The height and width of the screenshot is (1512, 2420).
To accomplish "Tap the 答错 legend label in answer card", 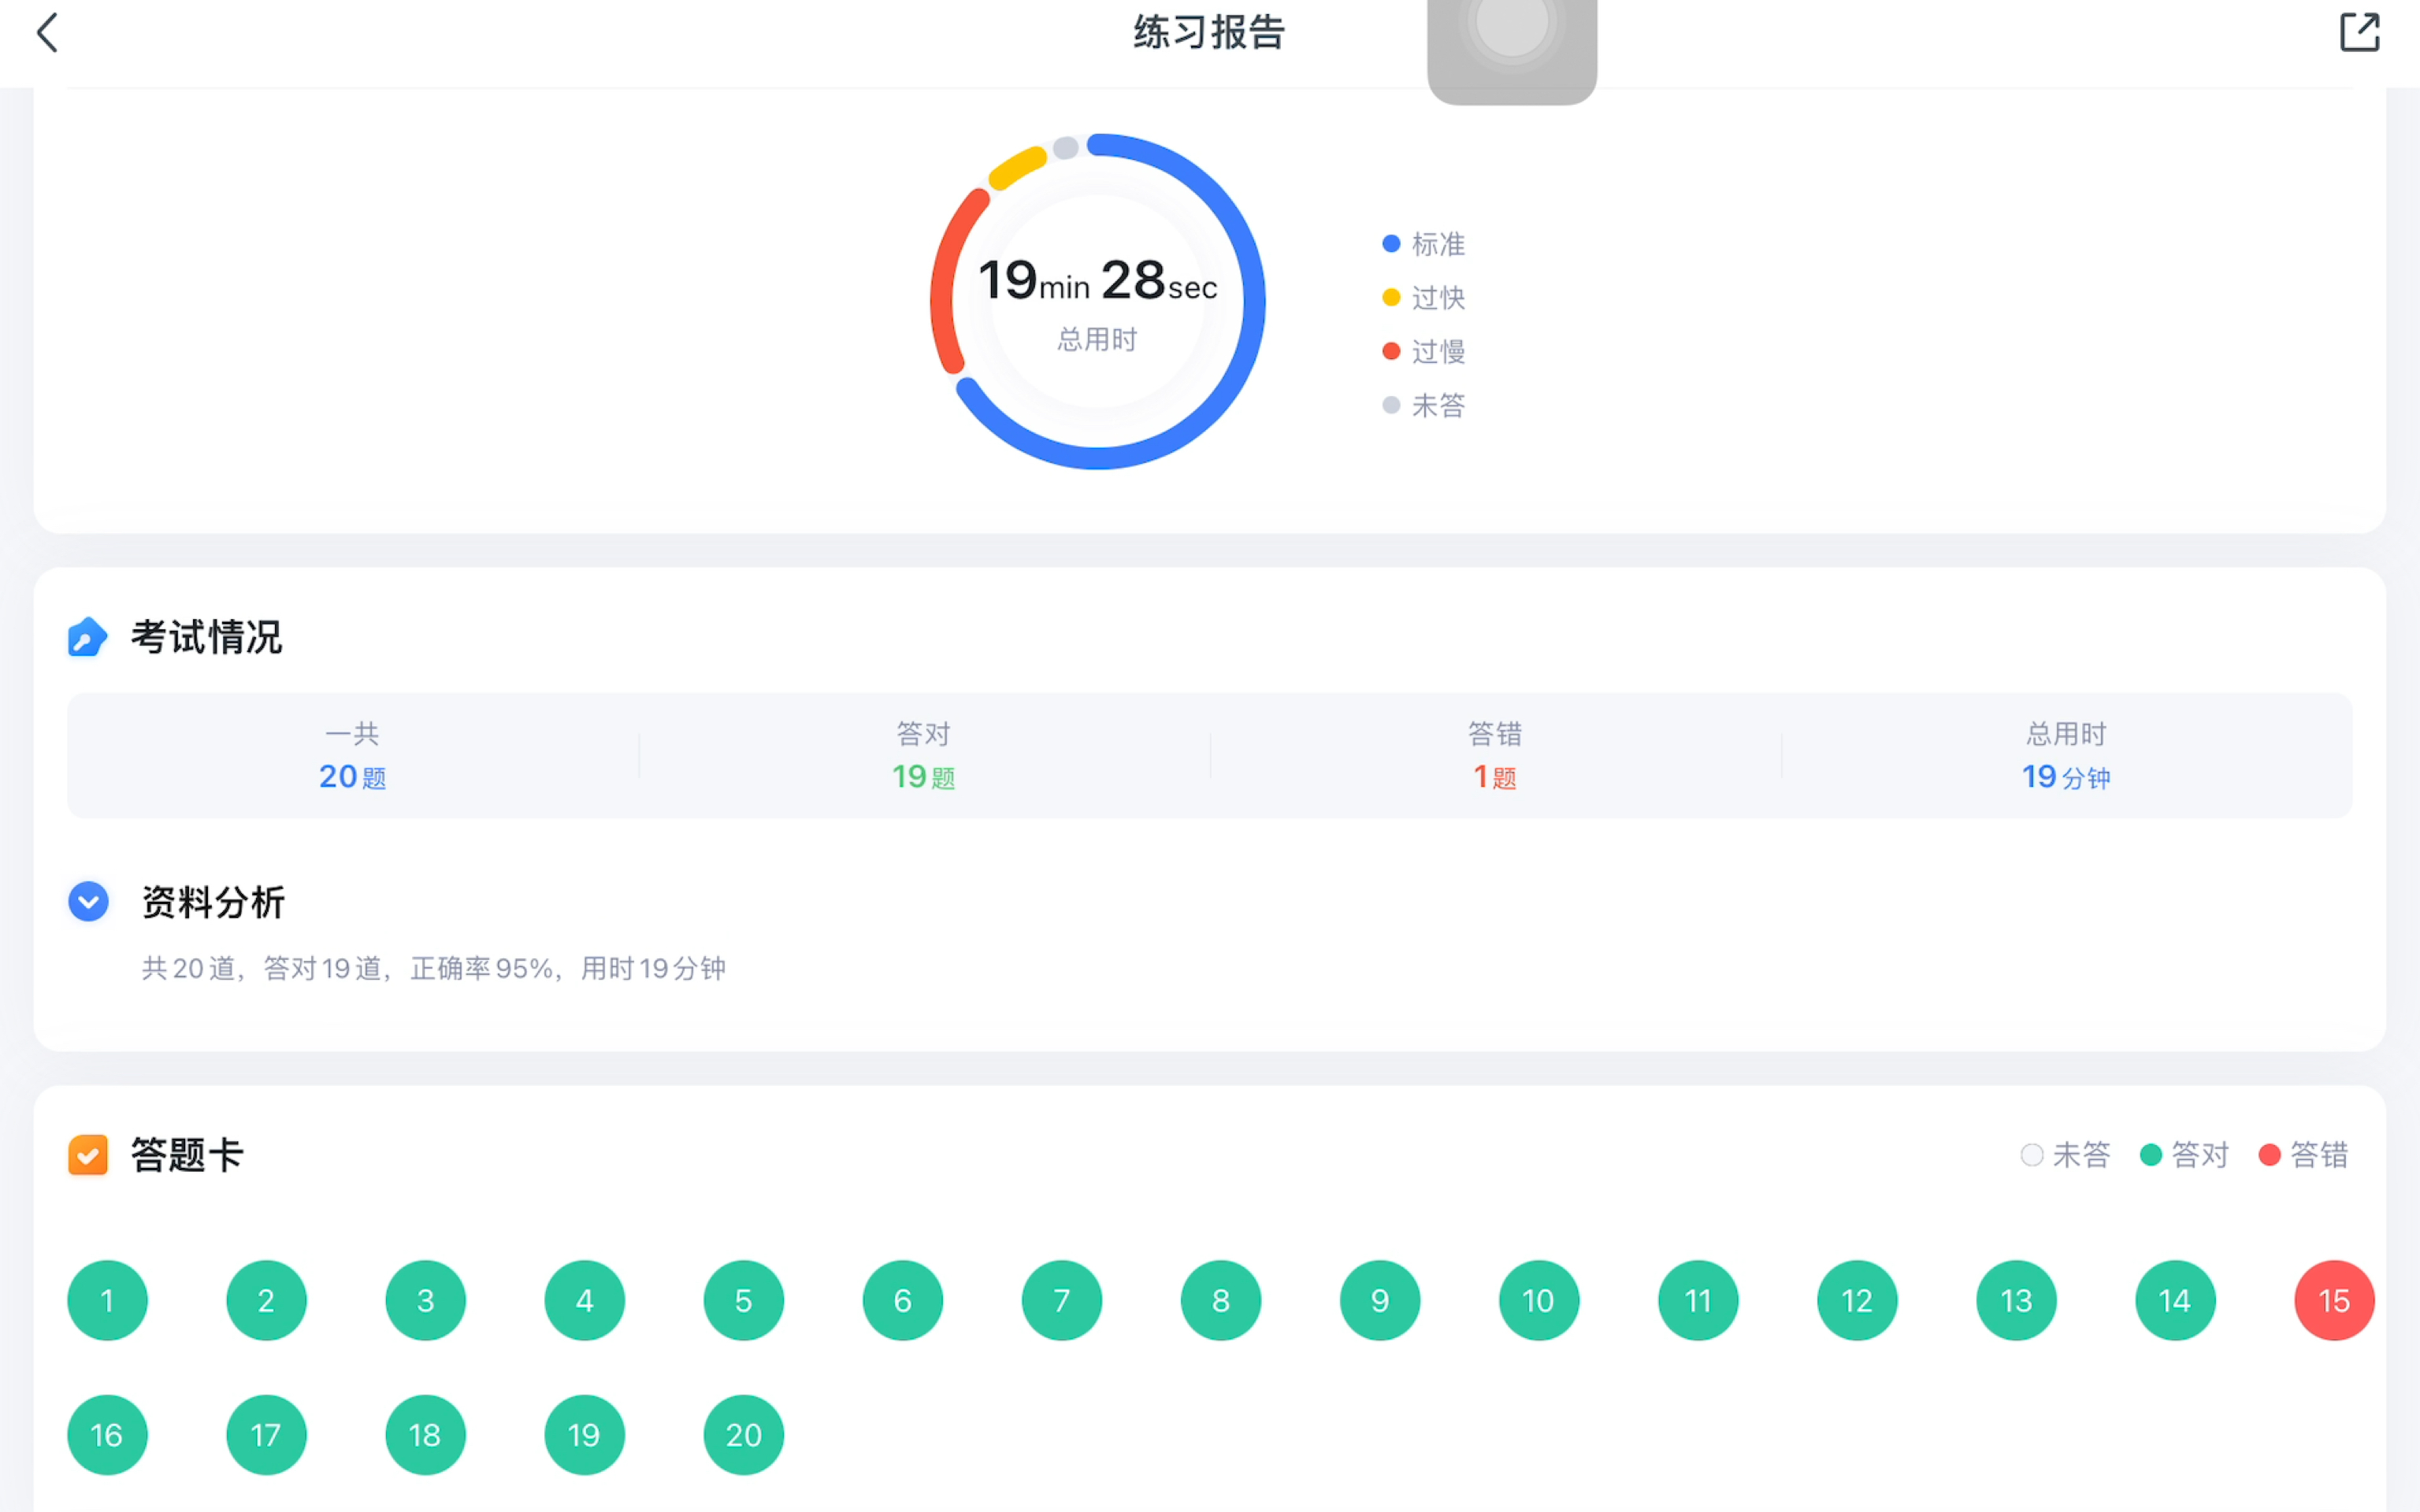I will tap(2319, 1155).
